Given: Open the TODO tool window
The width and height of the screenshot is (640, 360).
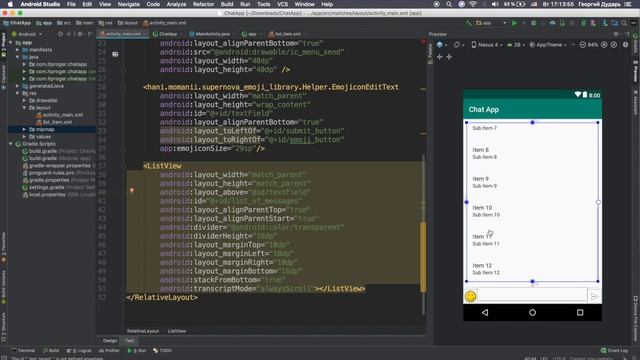Looking at the screenshot, I should [162, 351].
